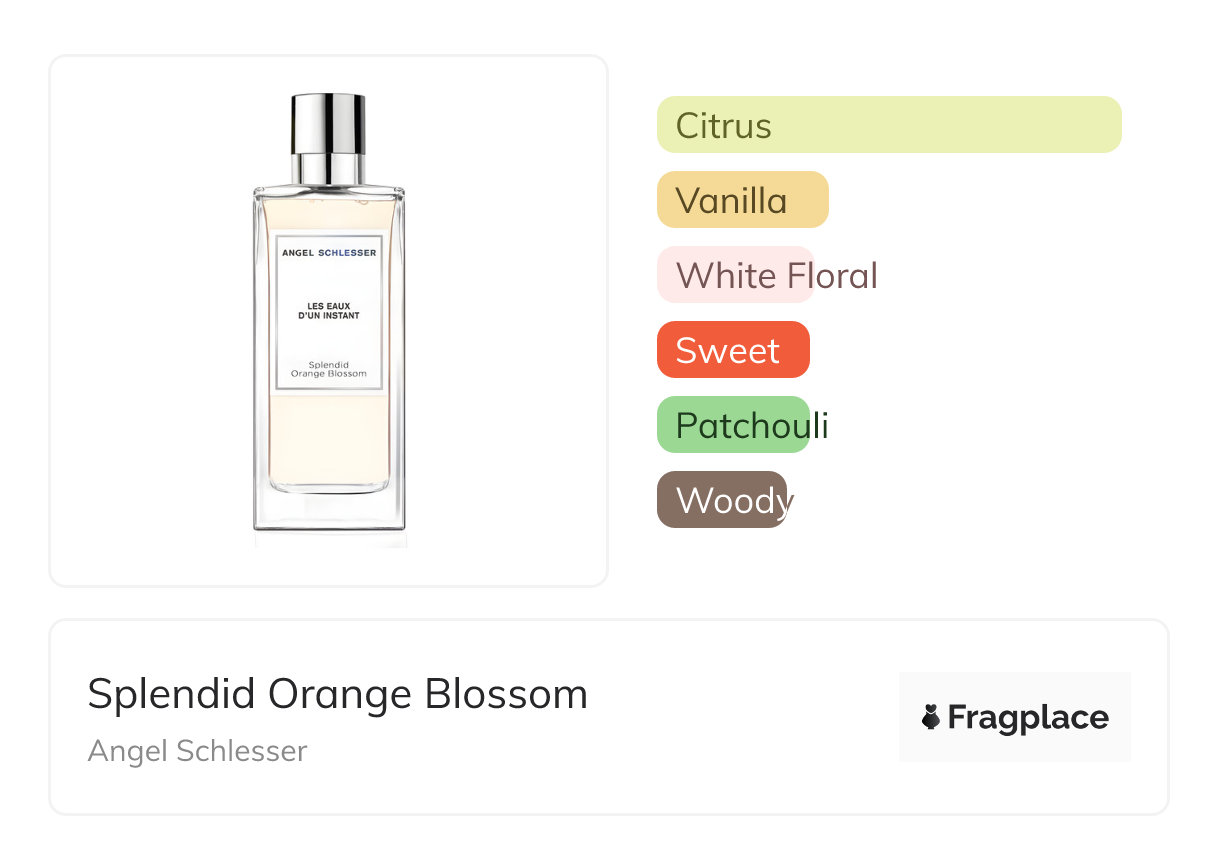Click the silver cap of the perfume bottle
Viewport: 1218px width, 864px height.
[x=328, y=124]
